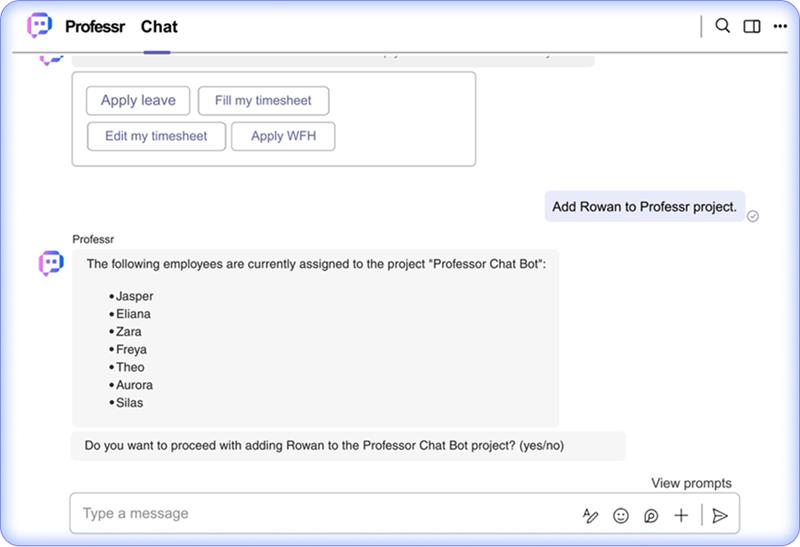Click the Professr logo in the header
The width and height of the screenshot is (800, 547).
coord(40,26)
